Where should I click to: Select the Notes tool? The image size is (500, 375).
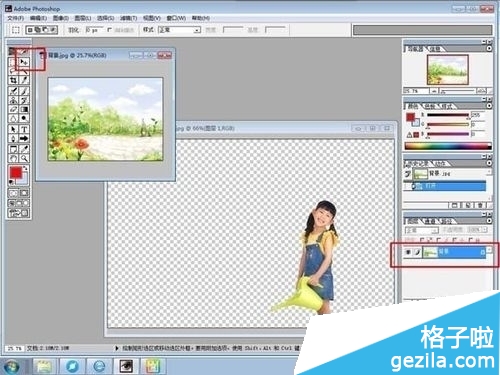(x=13, y=149)
